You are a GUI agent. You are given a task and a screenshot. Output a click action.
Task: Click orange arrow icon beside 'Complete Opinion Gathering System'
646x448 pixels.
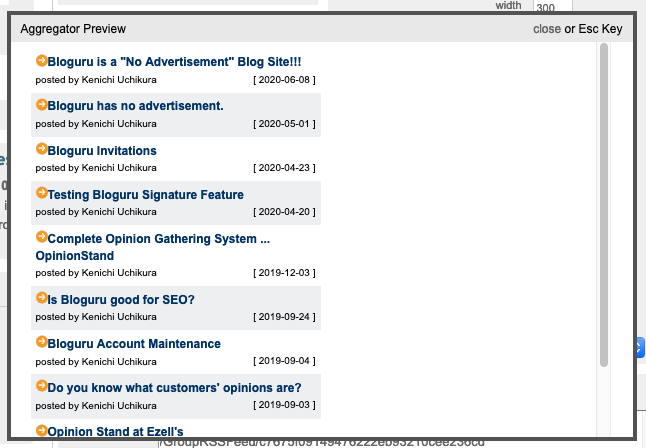(42, 237)
